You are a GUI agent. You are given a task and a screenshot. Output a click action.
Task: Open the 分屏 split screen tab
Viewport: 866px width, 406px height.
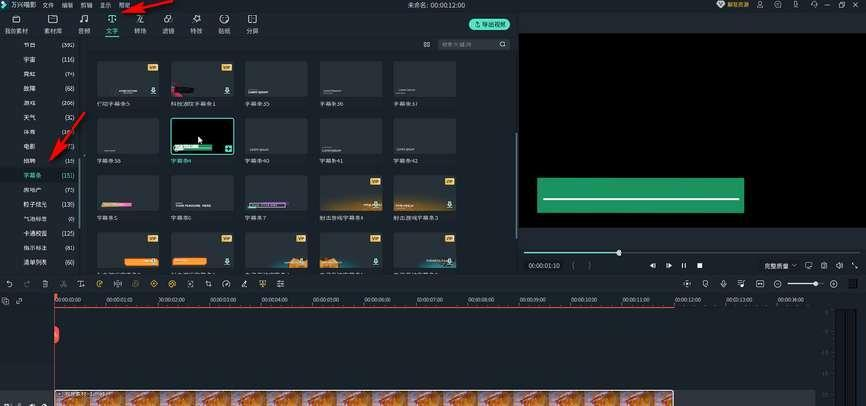point(252,25)
